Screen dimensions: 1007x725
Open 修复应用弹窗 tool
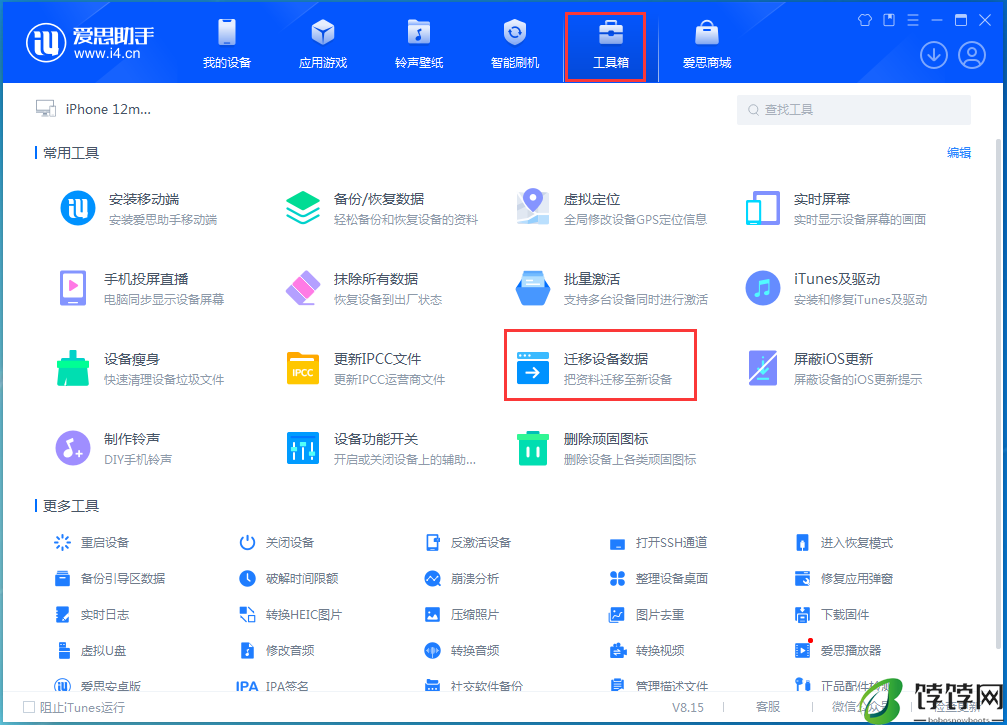coord(844,579)
